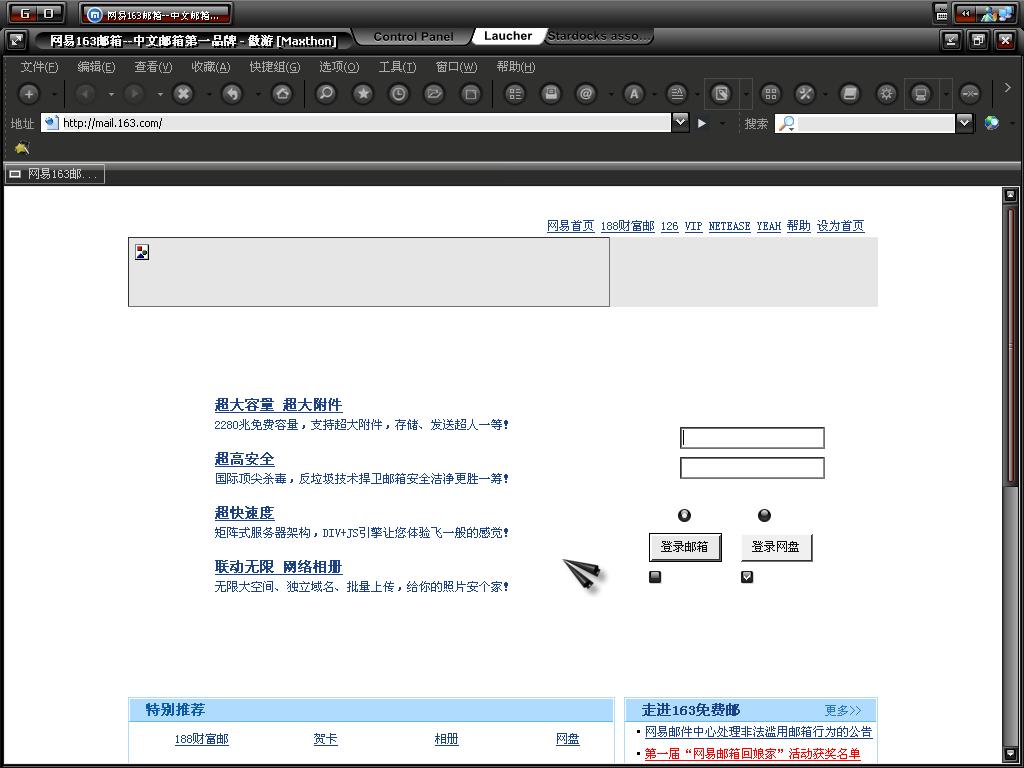Image resolution: width=1024 pixels, height=768 pixels.
Task: Click the four-squares grid toolbar icon
Action: [x=771, y=94]
